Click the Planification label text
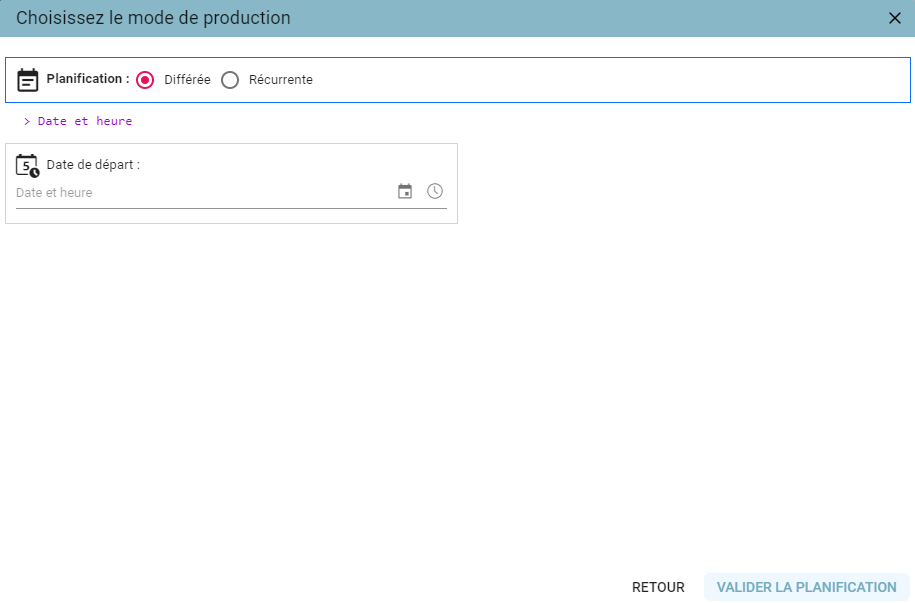 point(88,79)
